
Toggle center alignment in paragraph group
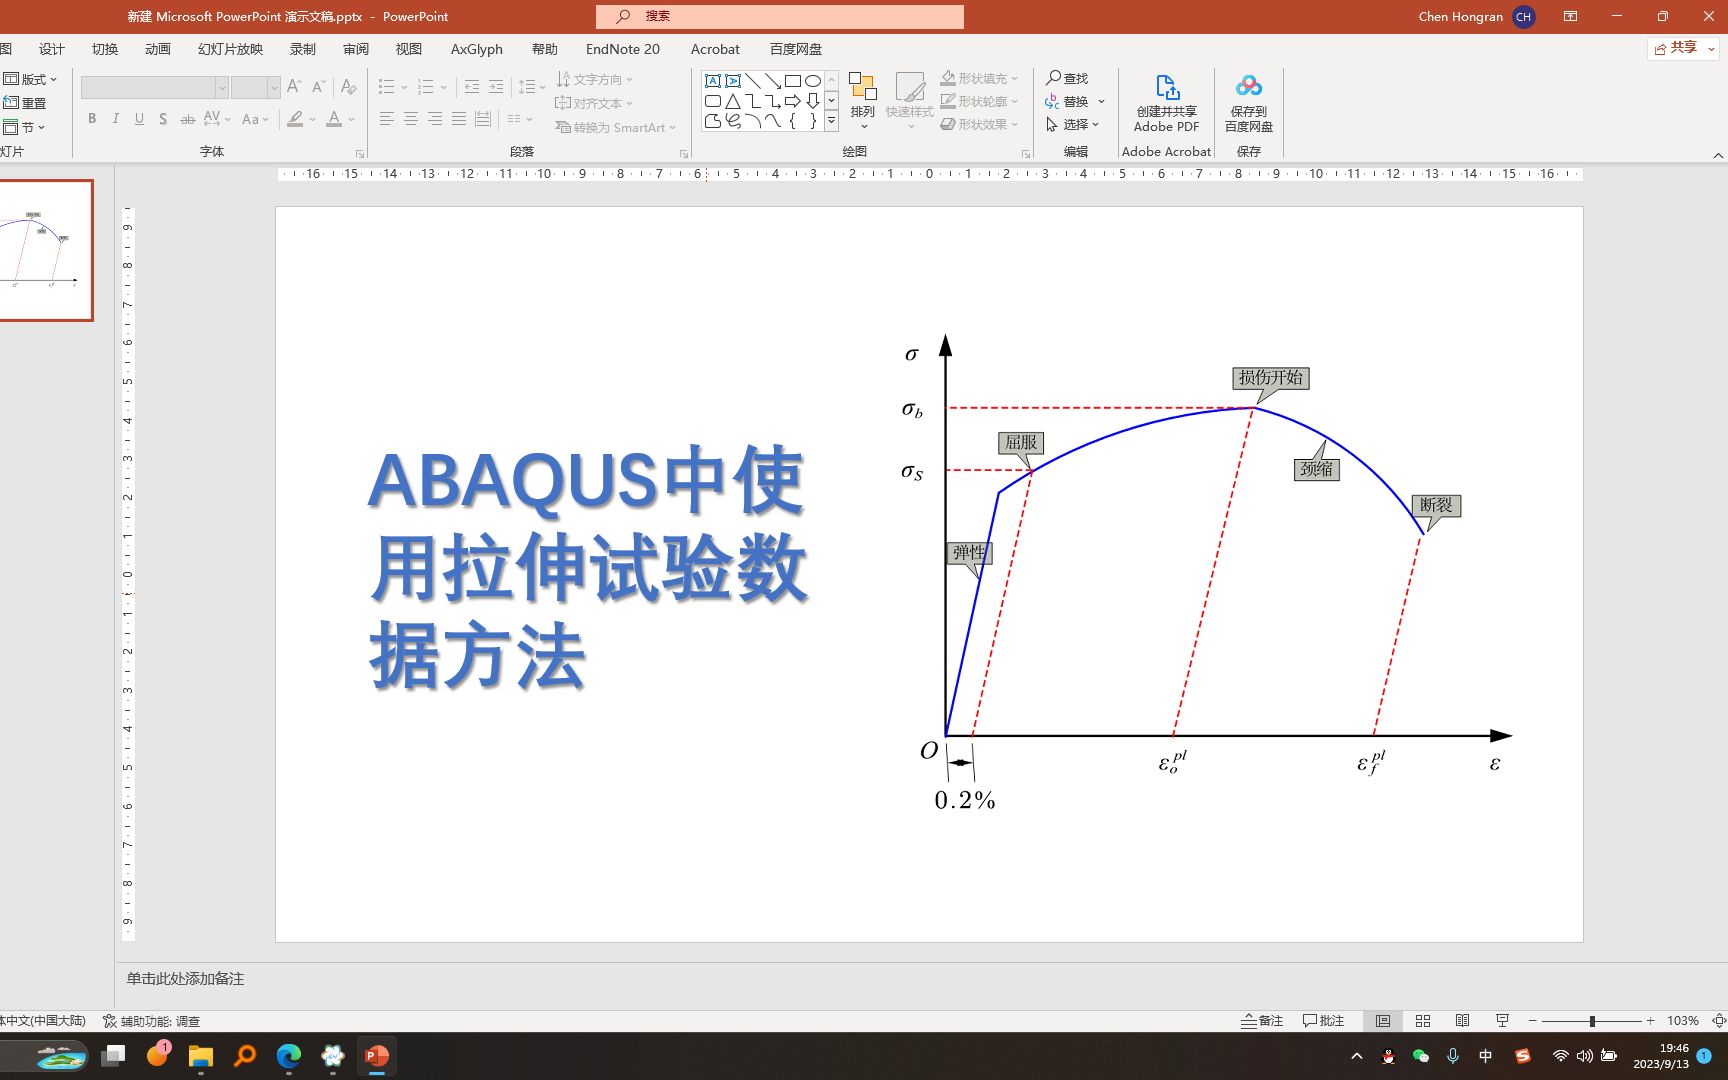pos(410,119)
